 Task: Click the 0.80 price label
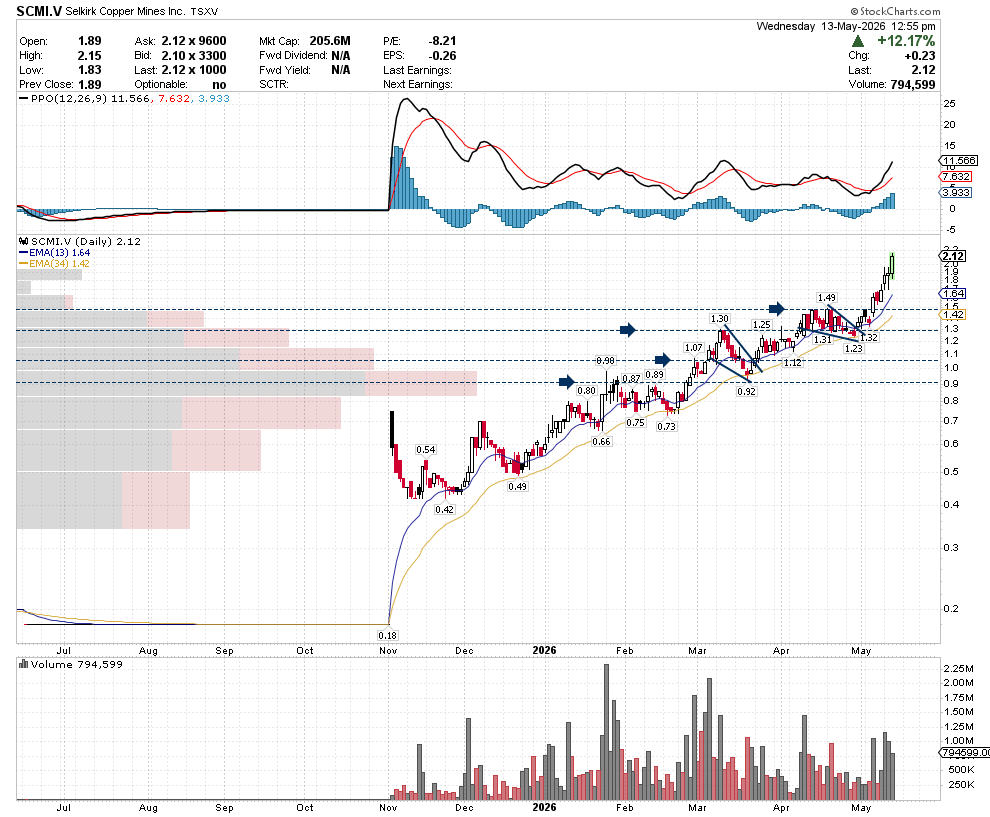coord(587,390)
